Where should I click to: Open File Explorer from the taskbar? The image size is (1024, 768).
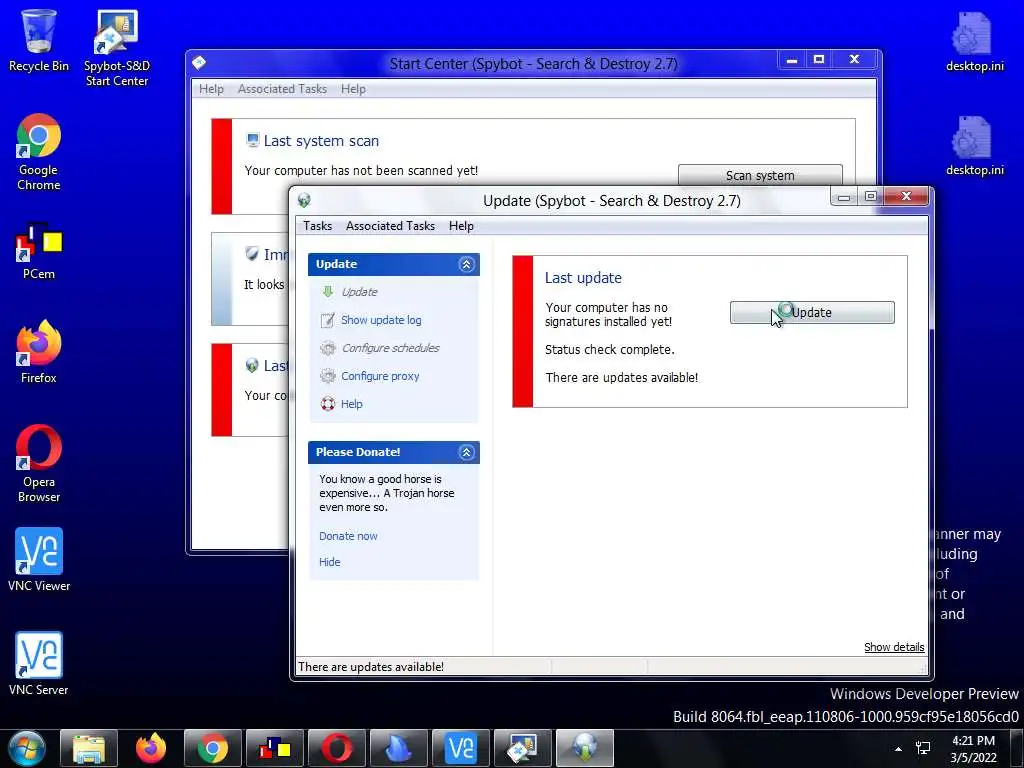pos(89,748)
